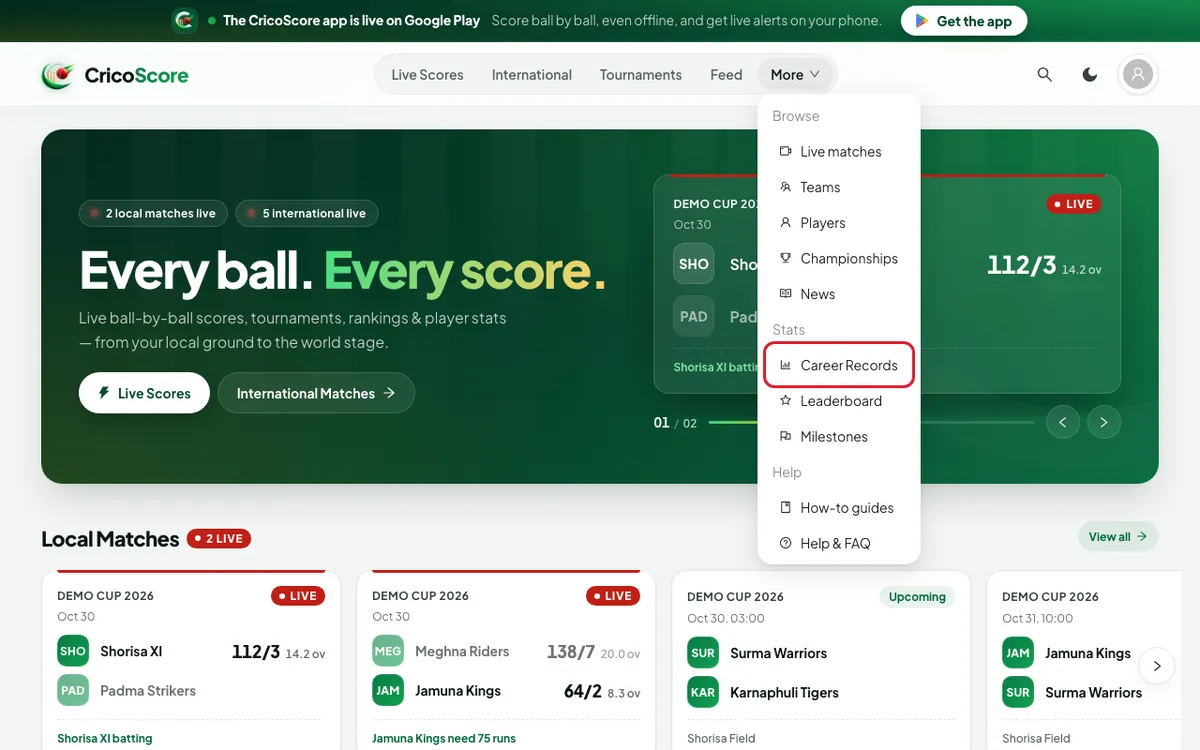Click the Upcoming status badge
The image size is (1200, 750).
[x=917, y=597]
